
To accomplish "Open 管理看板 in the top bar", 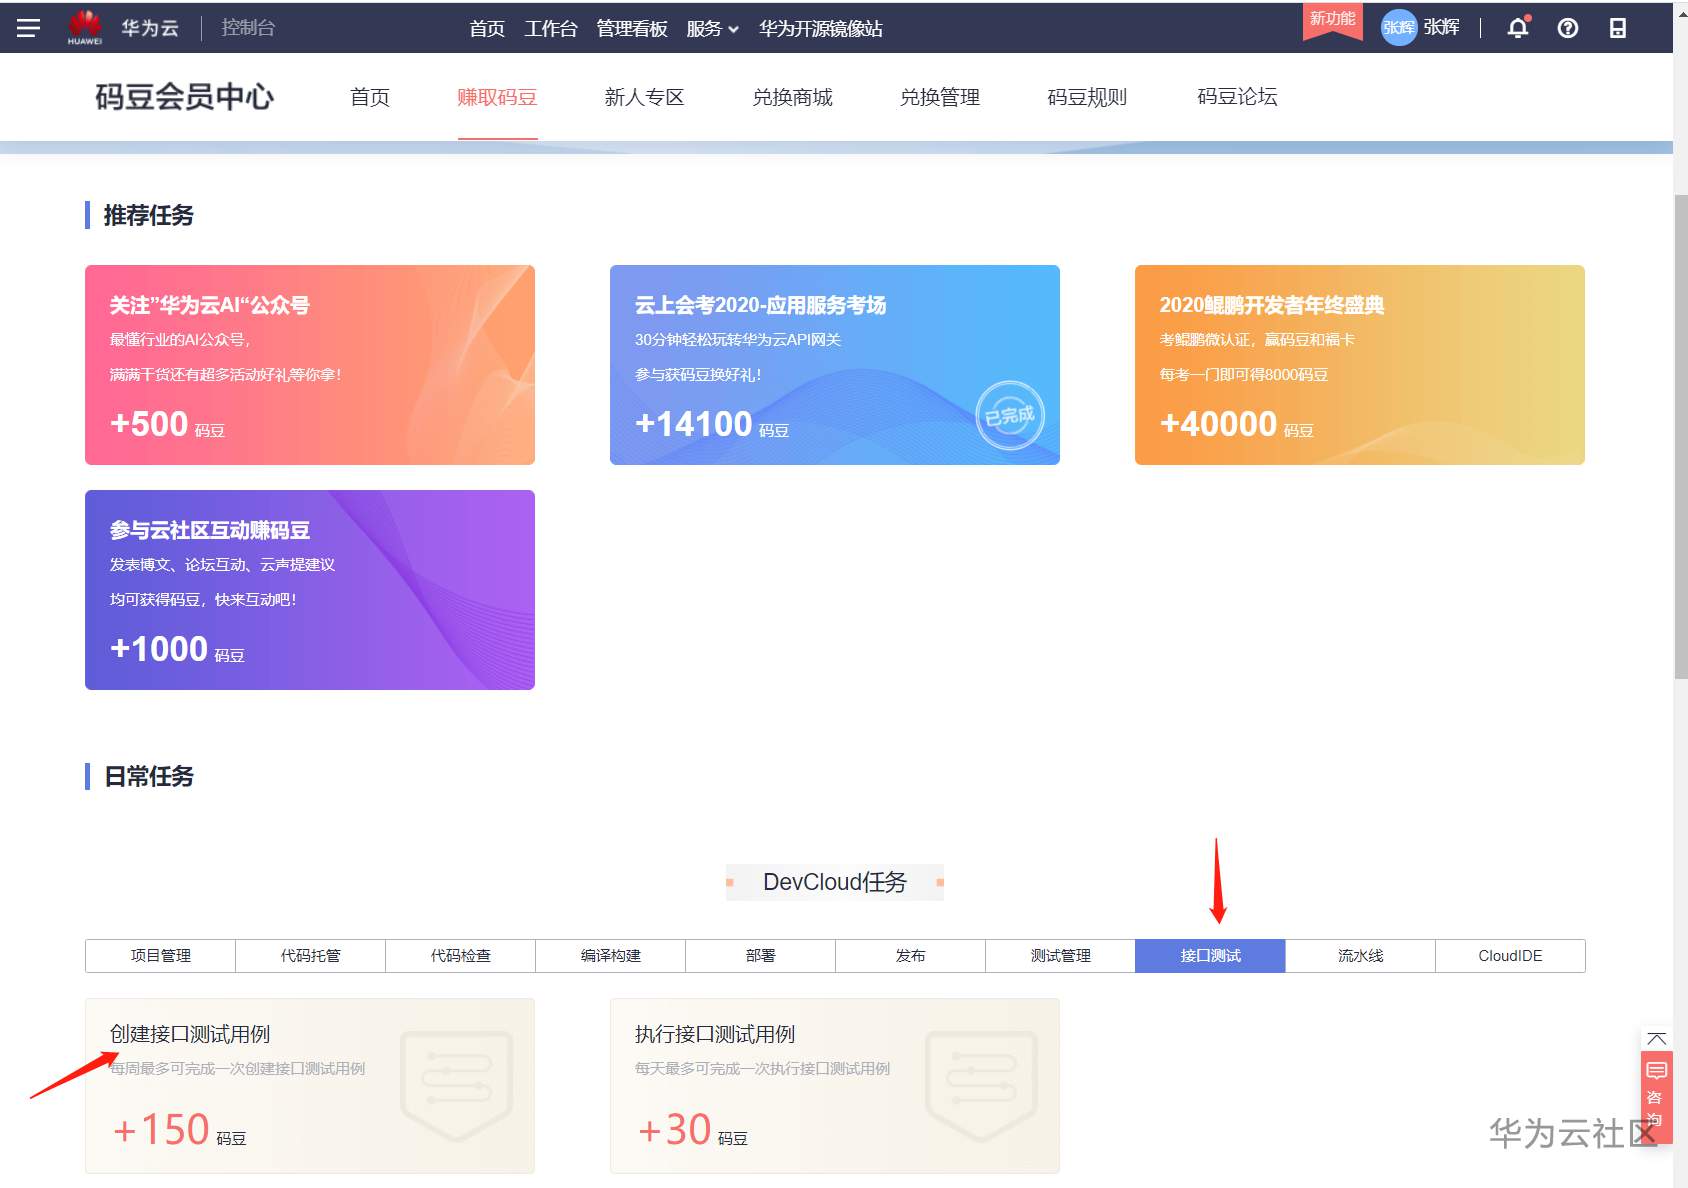I will [632, 29].
